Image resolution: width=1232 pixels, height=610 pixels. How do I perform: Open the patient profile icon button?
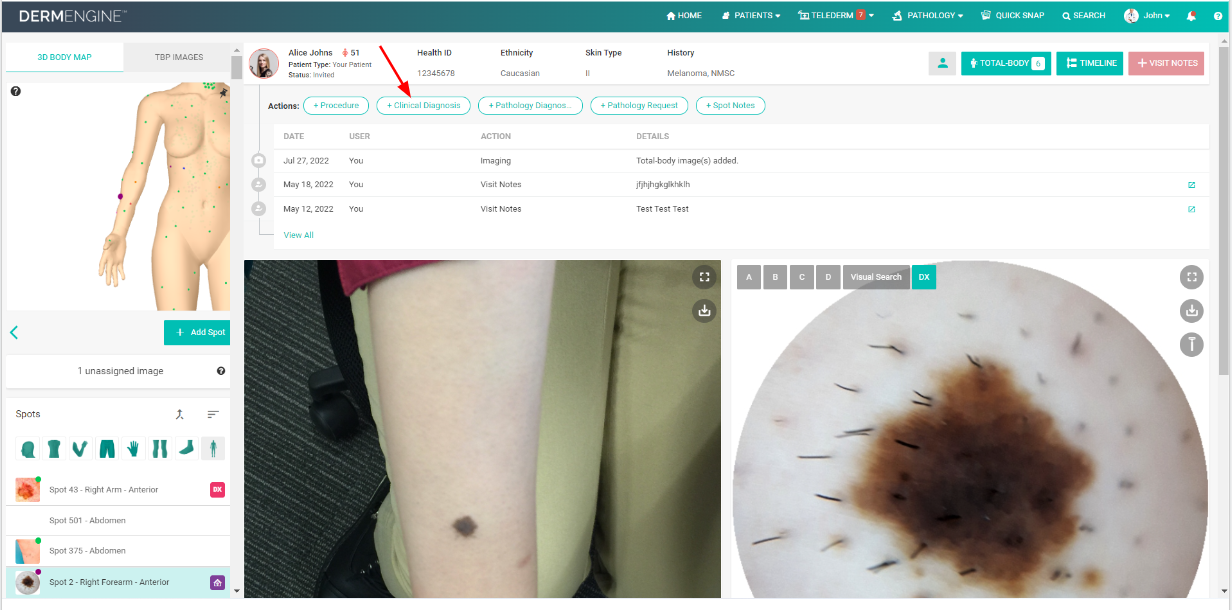pos(942,63)
